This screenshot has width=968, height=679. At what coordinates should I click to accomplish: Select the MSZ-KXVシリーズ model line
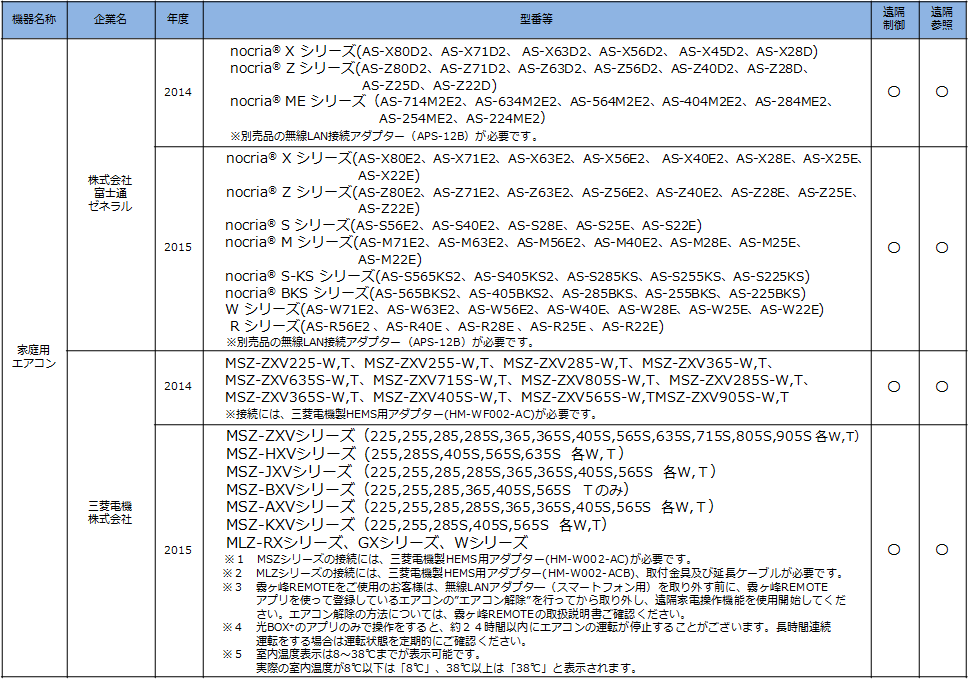(417, 525)
